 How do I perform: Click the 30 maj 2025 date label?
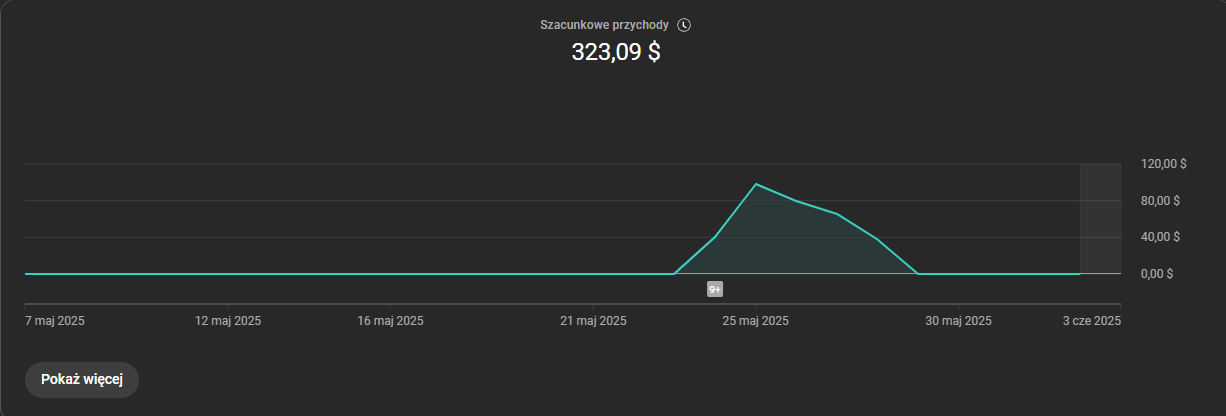(x=958, y=321)
